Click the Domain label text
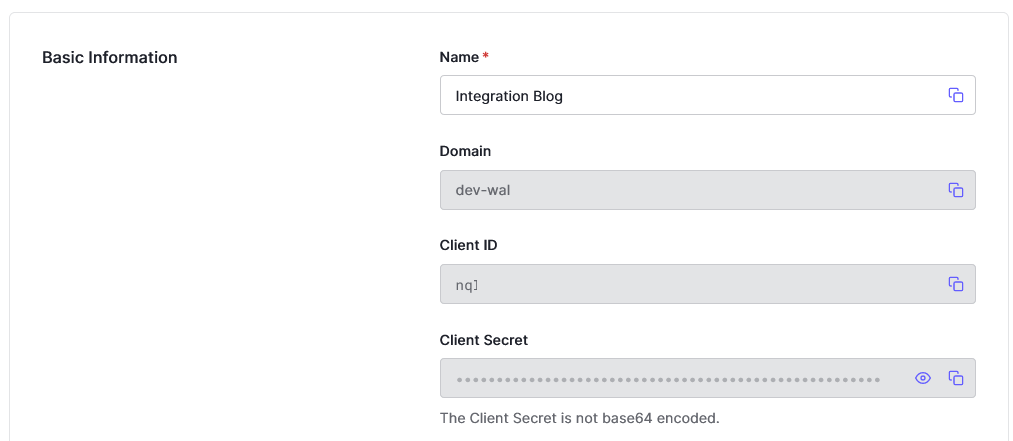 point(465,151)
